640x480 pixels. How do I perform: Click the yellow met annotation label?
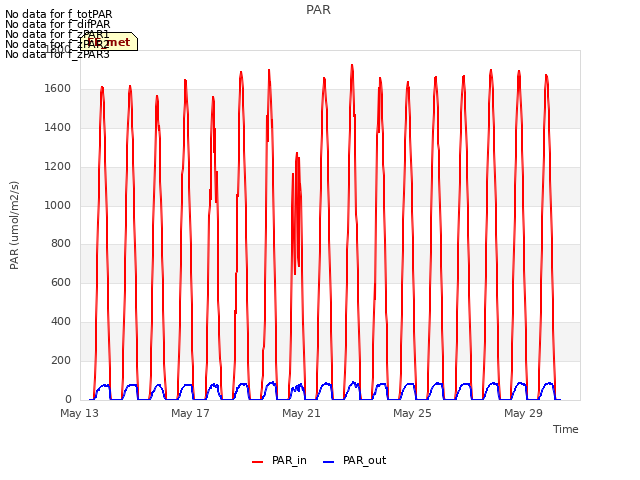[109, 42]
